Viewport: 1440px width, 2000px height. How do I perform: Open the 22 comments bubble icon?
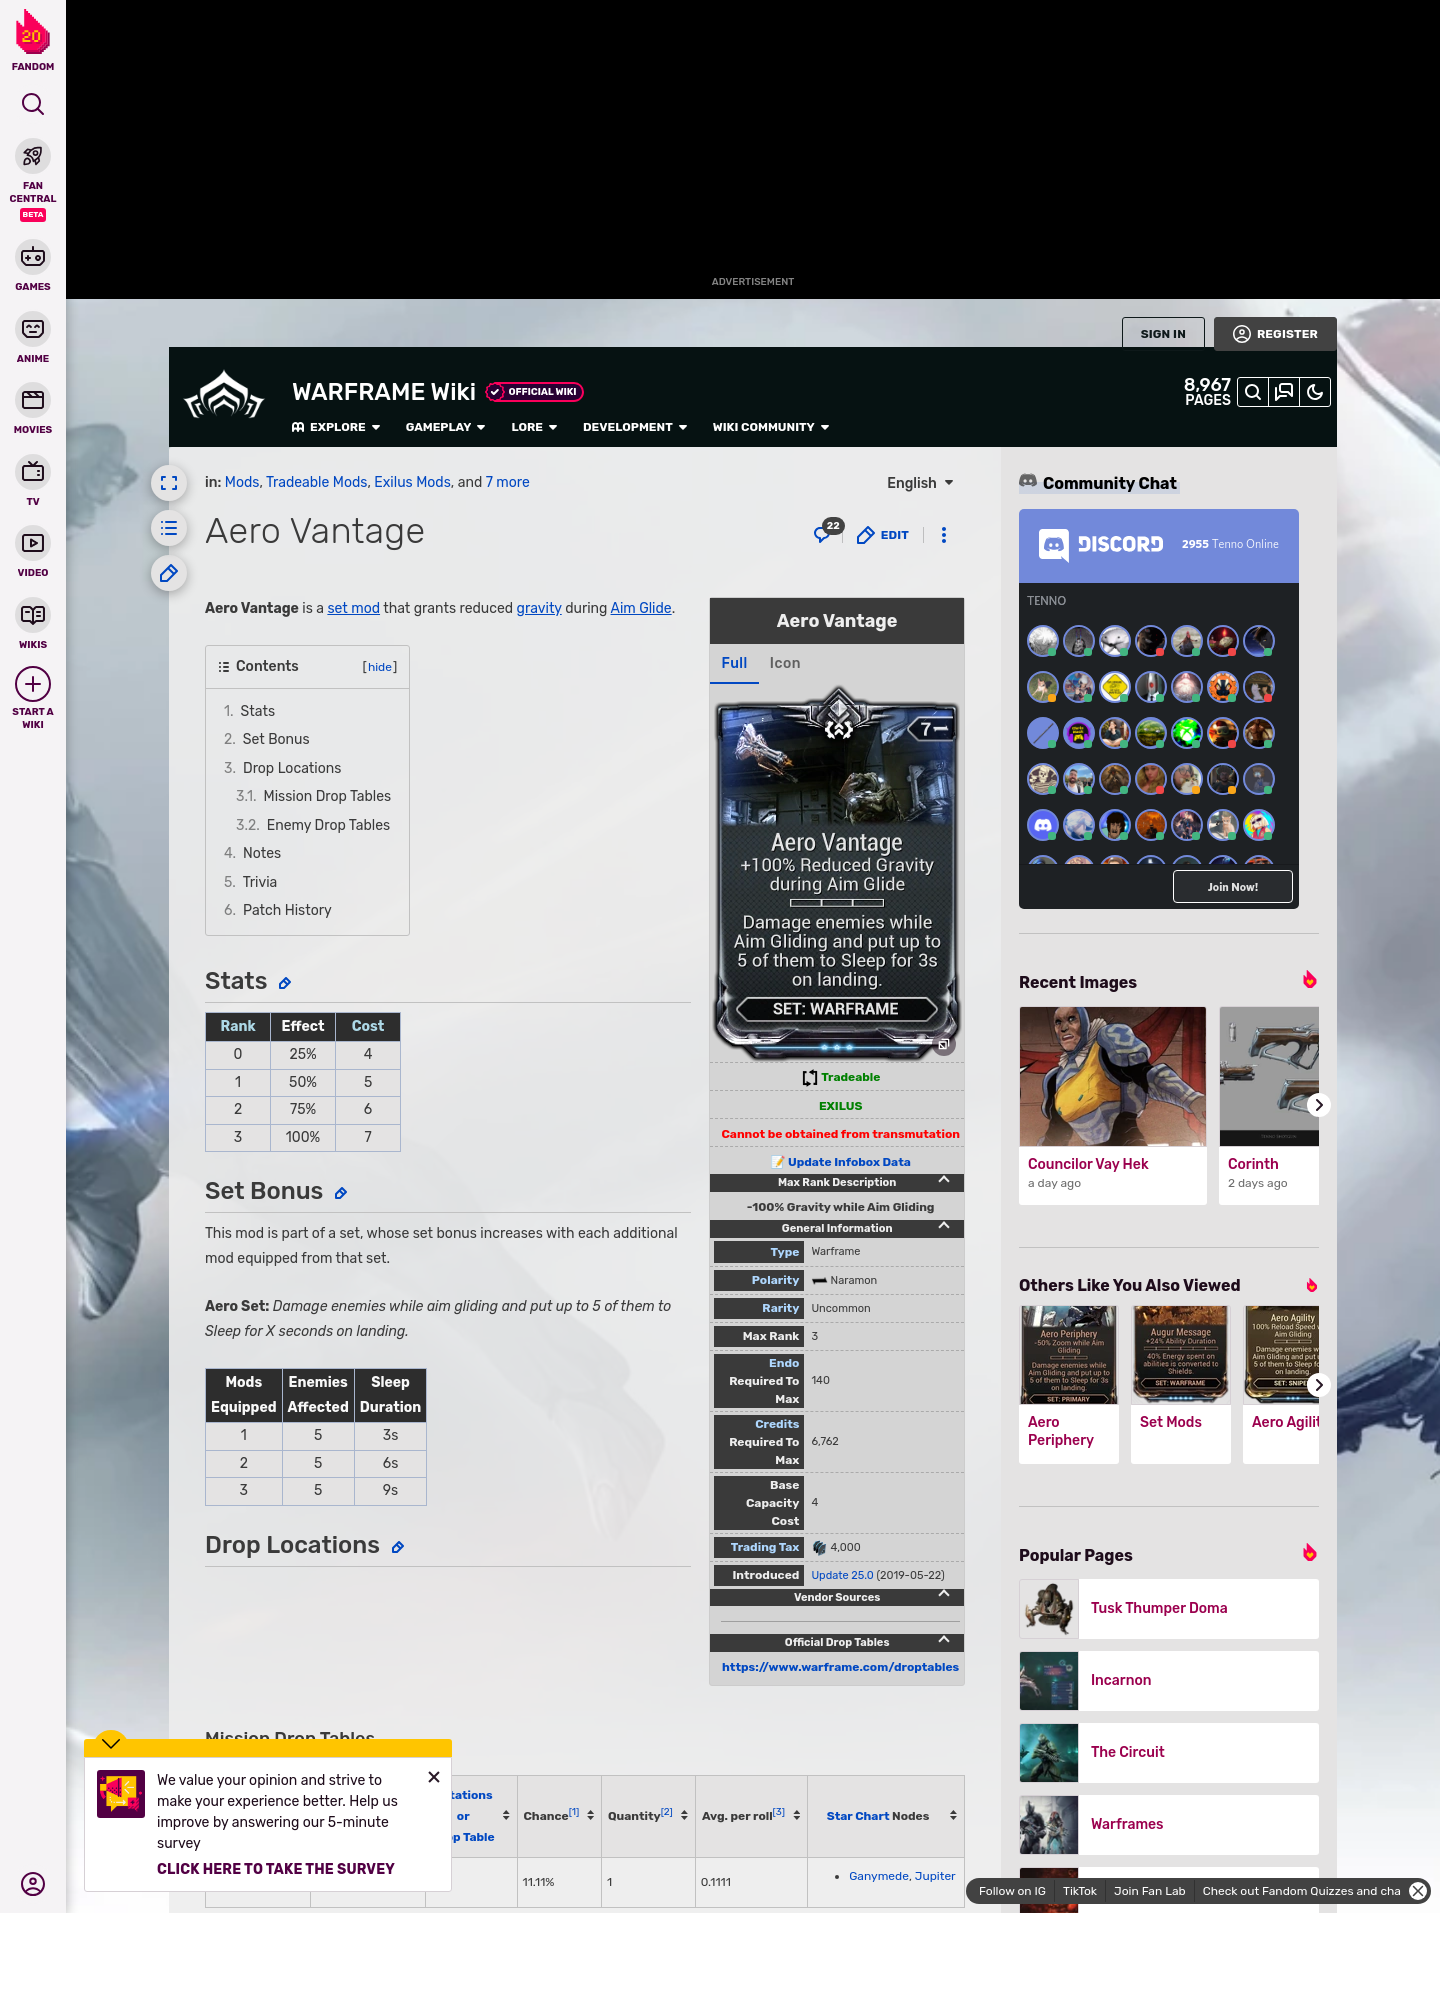(x=828, y=531)
